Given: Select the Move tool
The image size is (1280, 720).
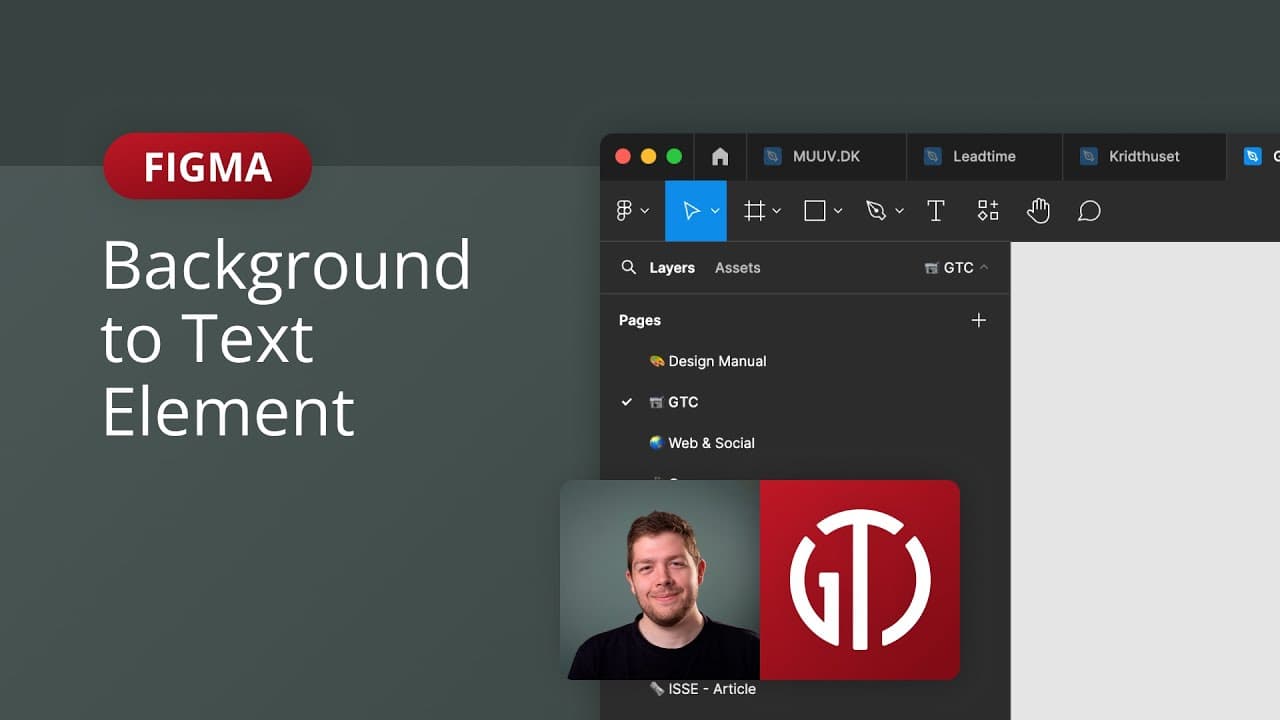Looking at the screenshot, I should point(693,211).
